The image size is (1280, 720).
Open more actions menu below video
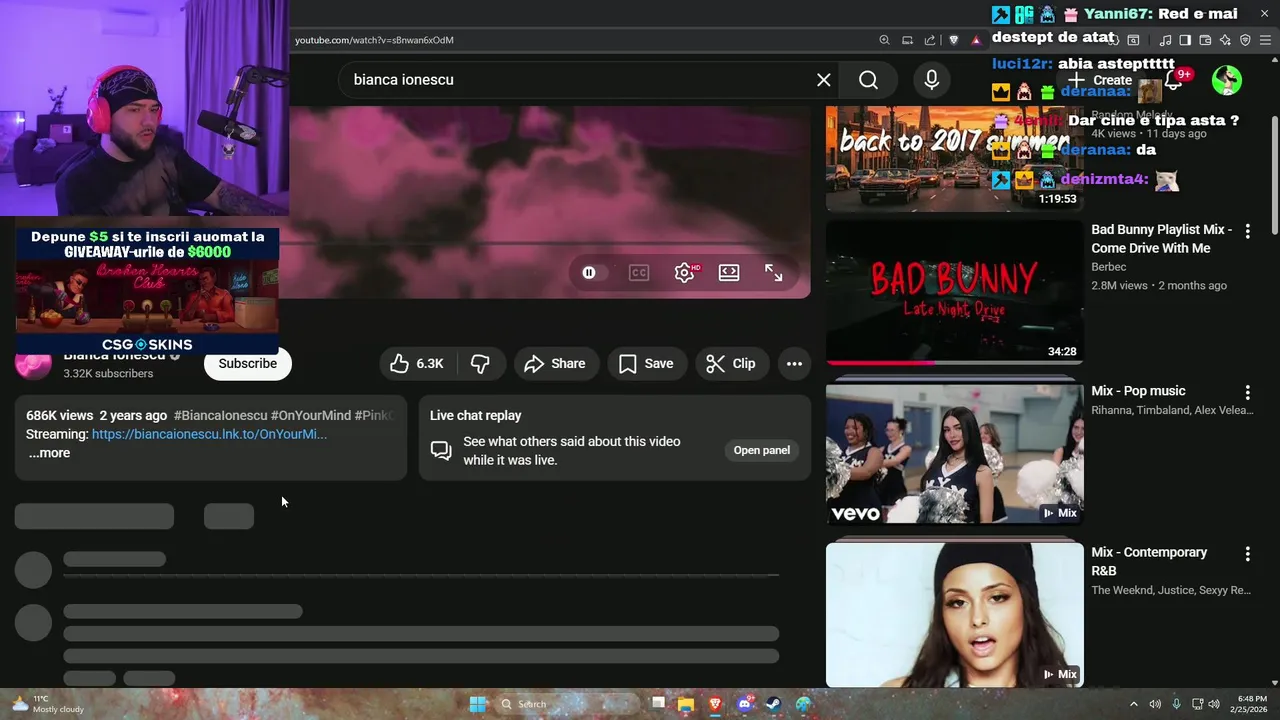pyautogui.click(x=794, y=364)
